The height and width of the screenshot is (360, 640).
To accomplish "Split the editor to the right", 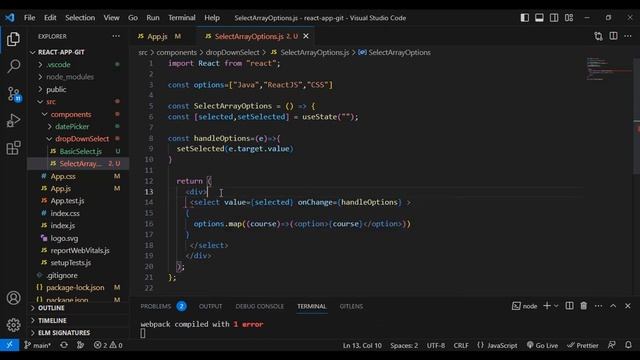I will tap(613, 36).
